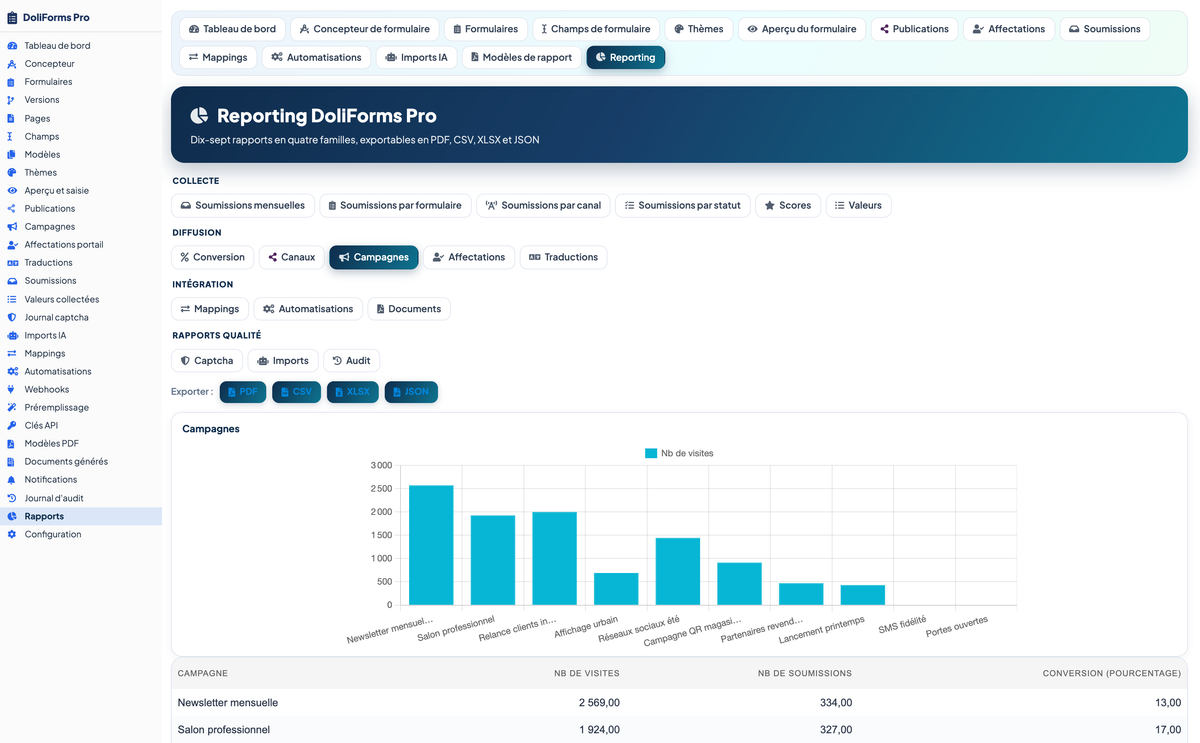Click the Journal d'audit history icon
This screenshot has width=1200, height=743.
point(12,498)
